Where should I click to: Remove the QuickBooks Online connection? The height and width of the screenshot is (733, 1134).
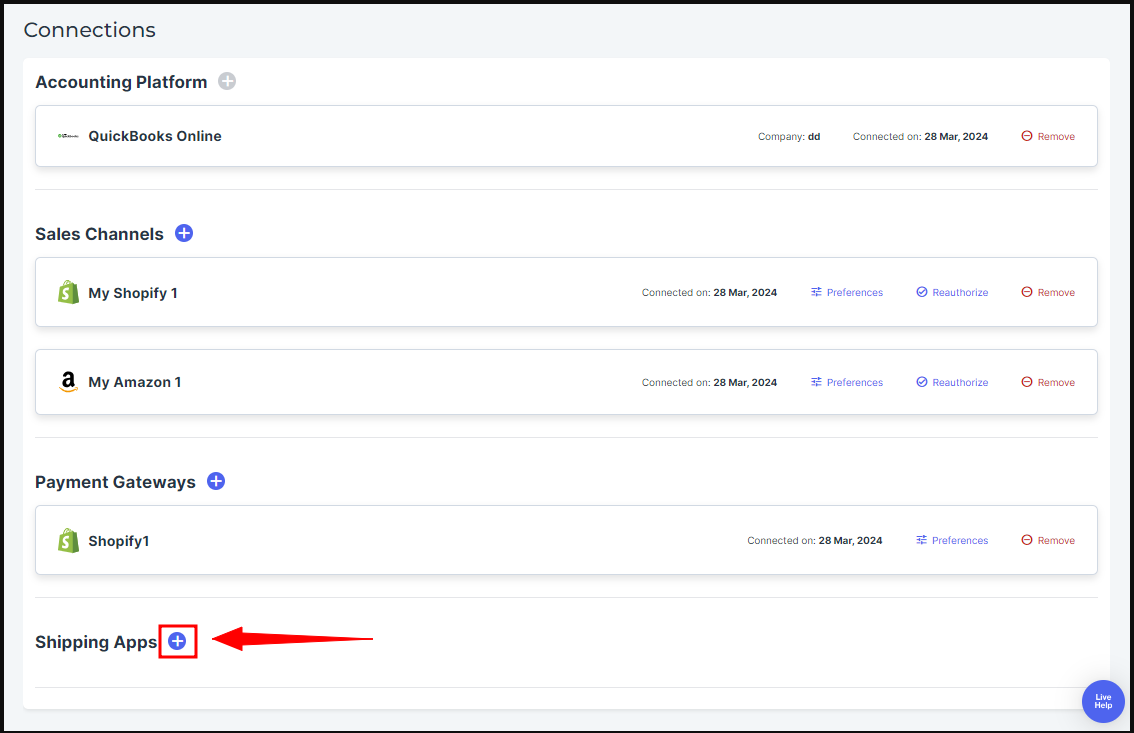pos(1048,136)
